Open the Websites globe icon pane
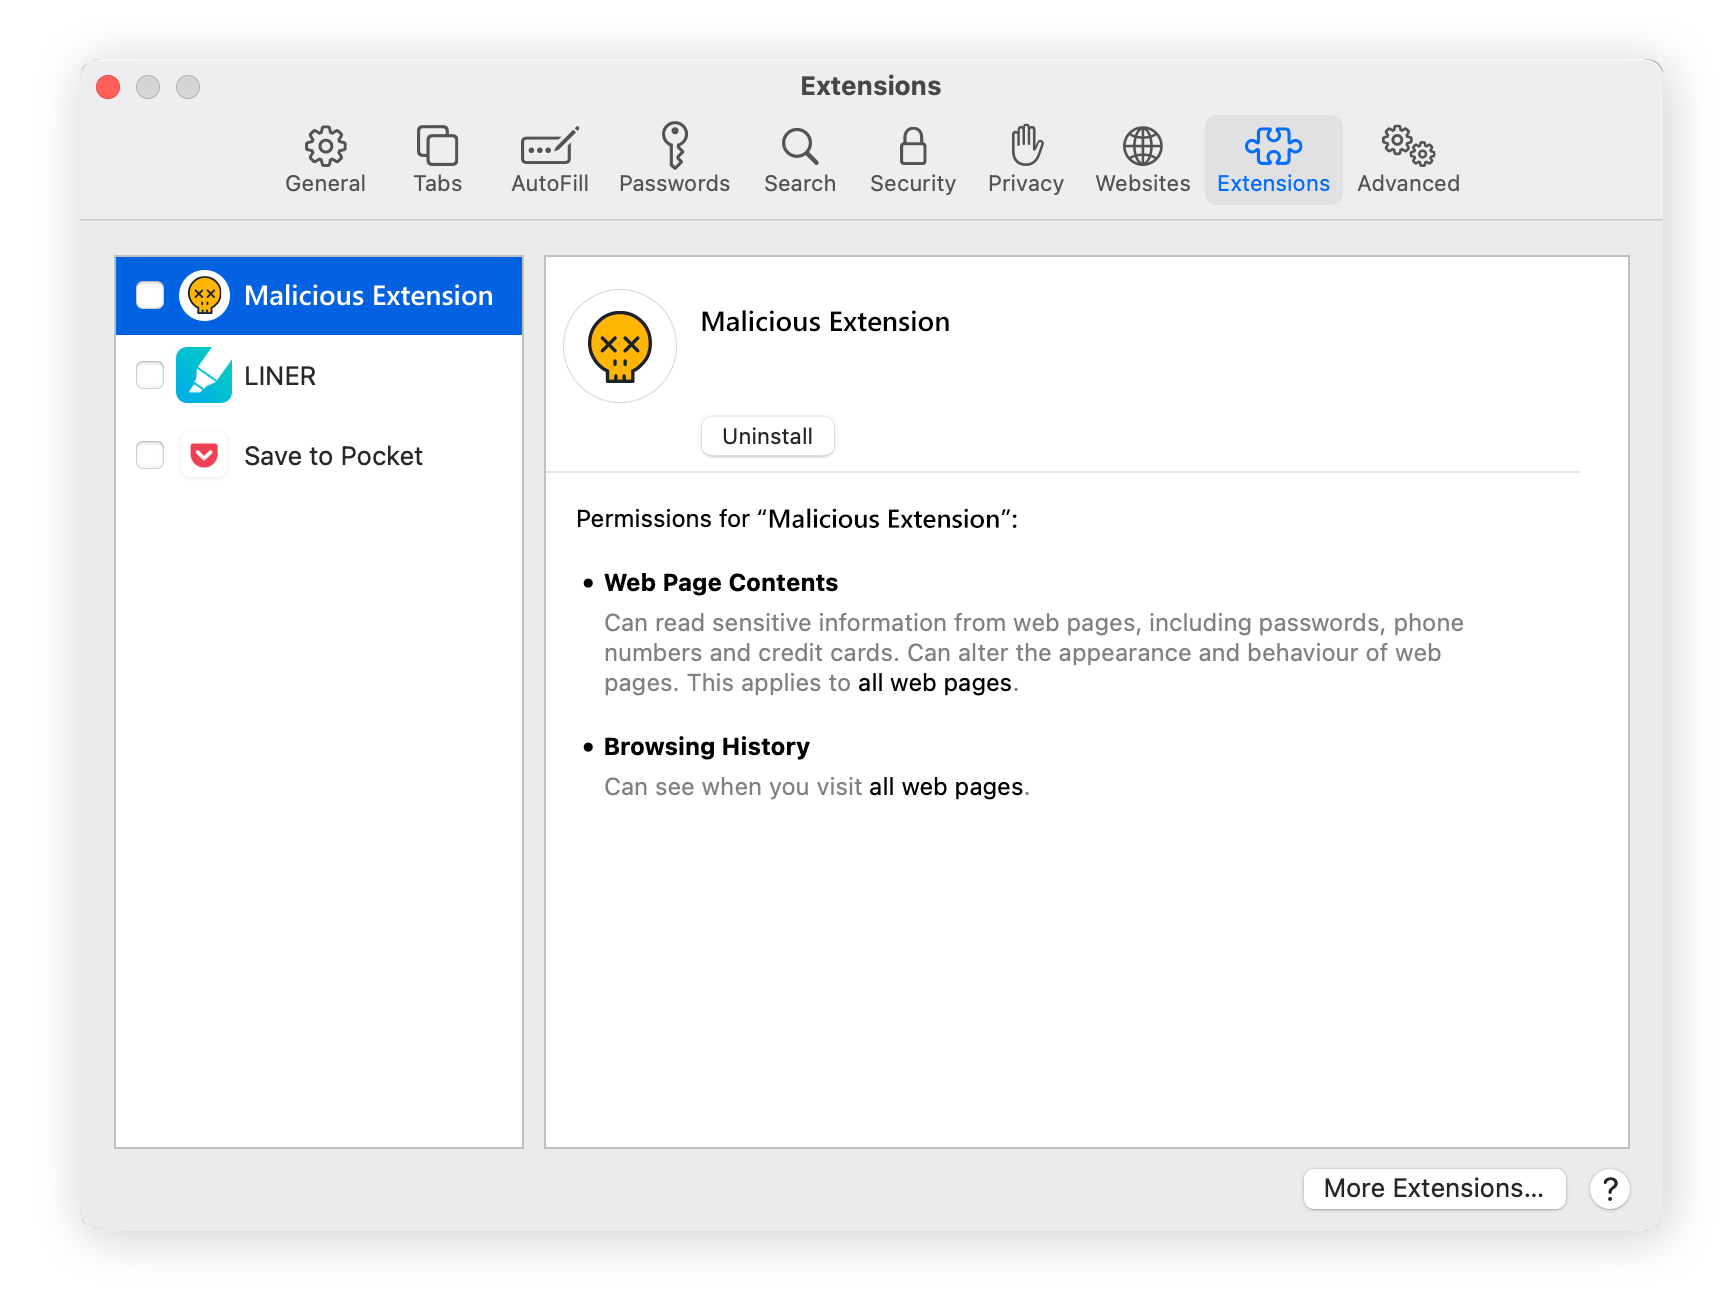The image size is (1731, 1298). 1141,158
